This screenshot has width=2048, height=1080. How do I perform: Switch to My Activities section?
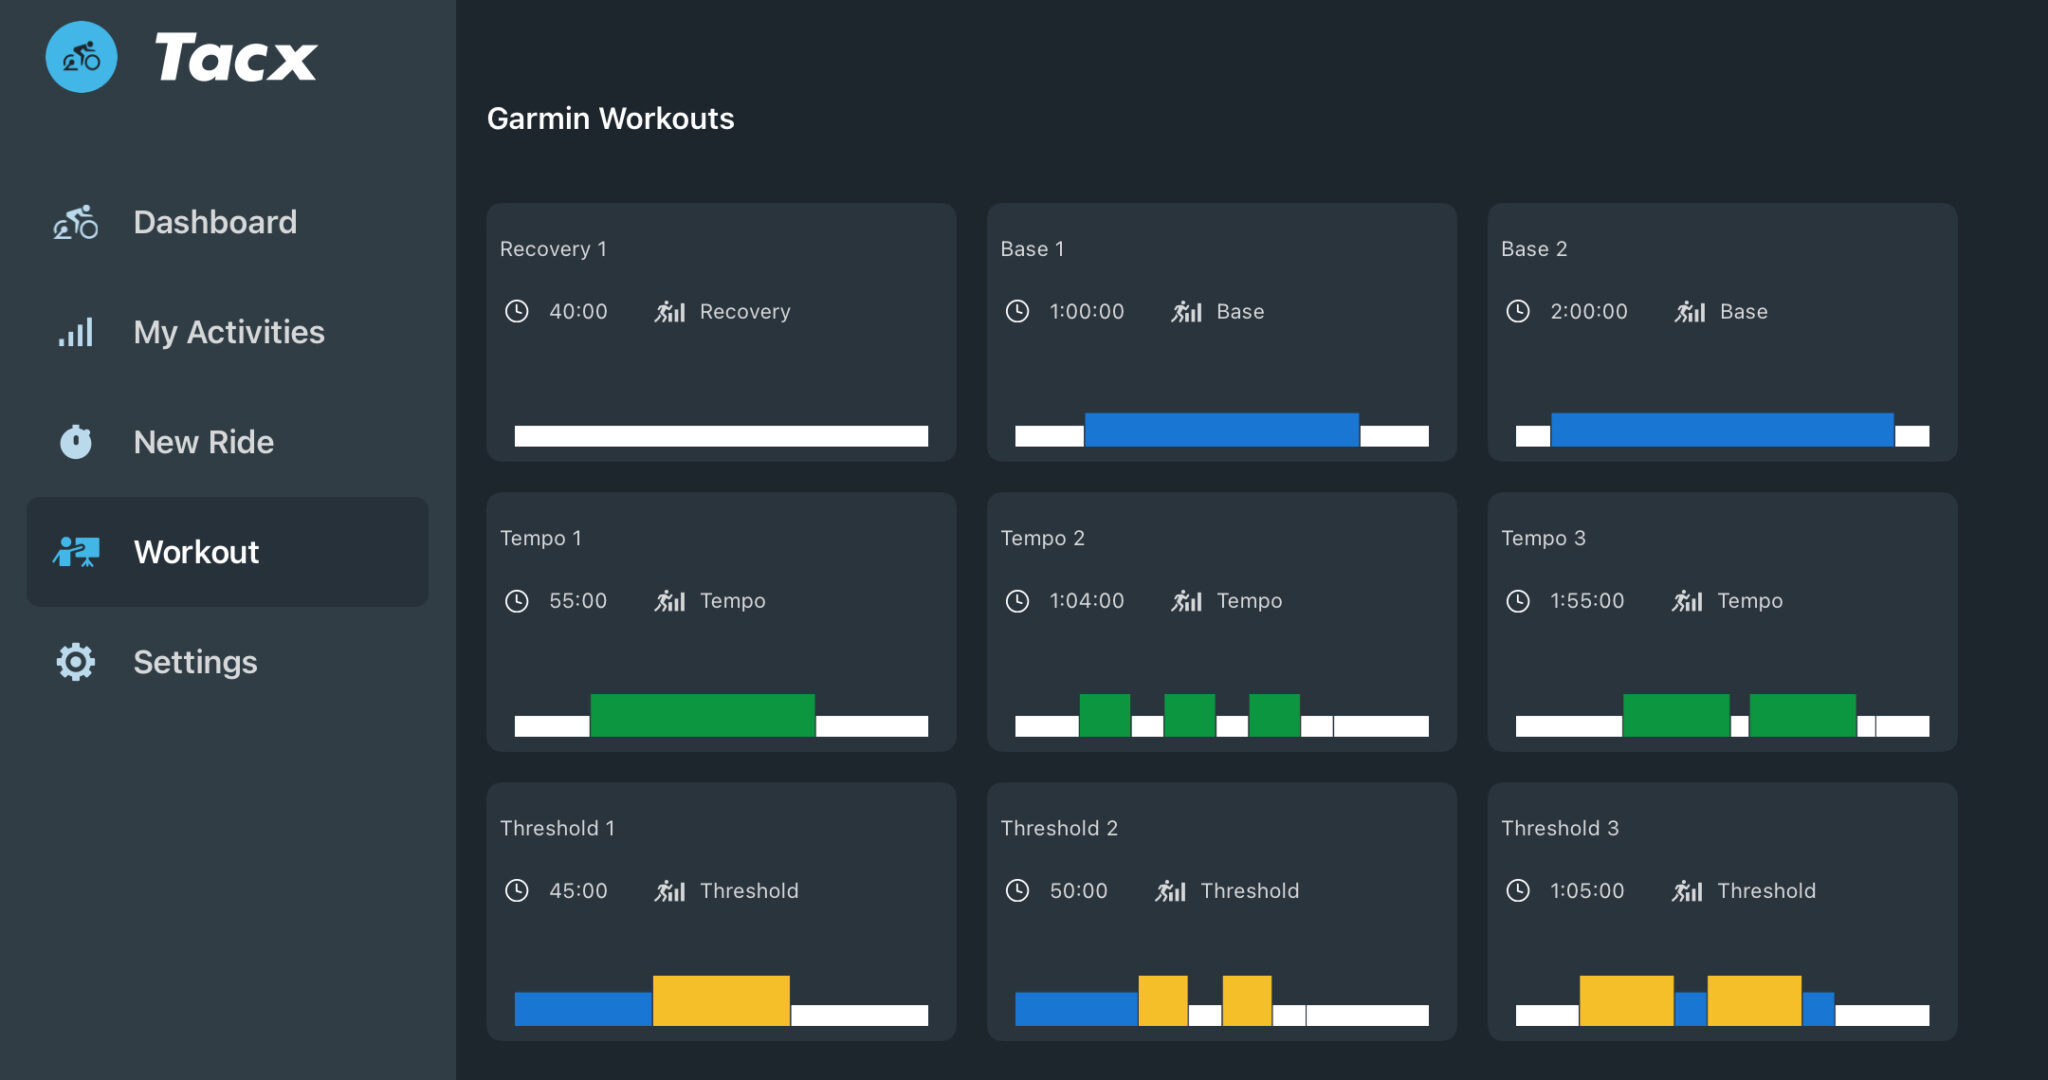tap(228, 332)
